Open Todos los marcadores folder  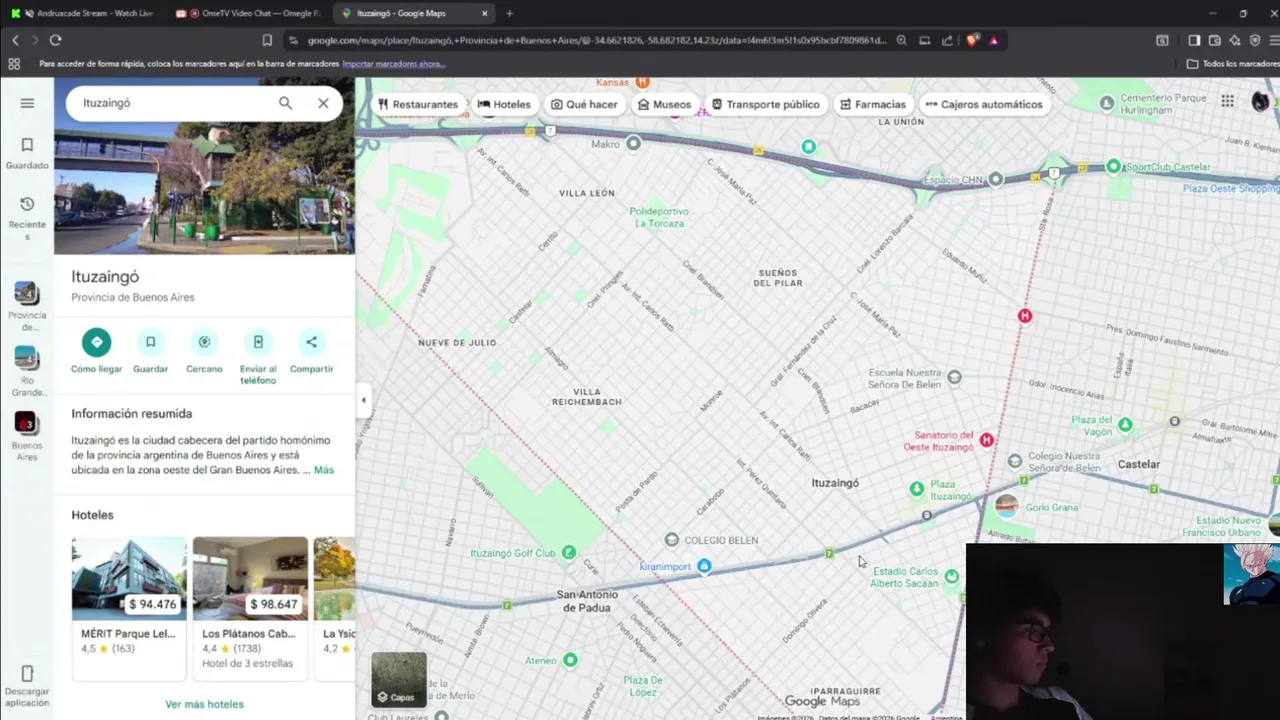[x=1233, y=64]
